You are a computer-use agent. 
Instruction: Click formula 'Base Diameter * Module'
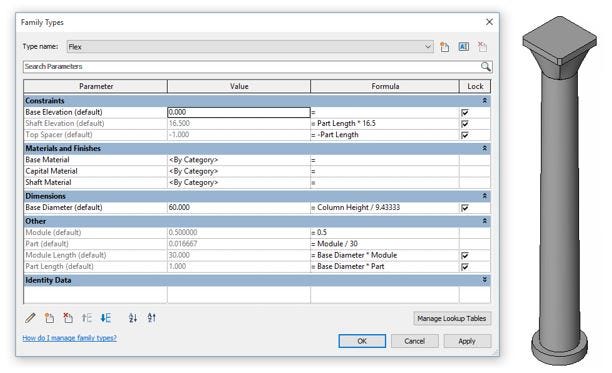pos(357,255)
